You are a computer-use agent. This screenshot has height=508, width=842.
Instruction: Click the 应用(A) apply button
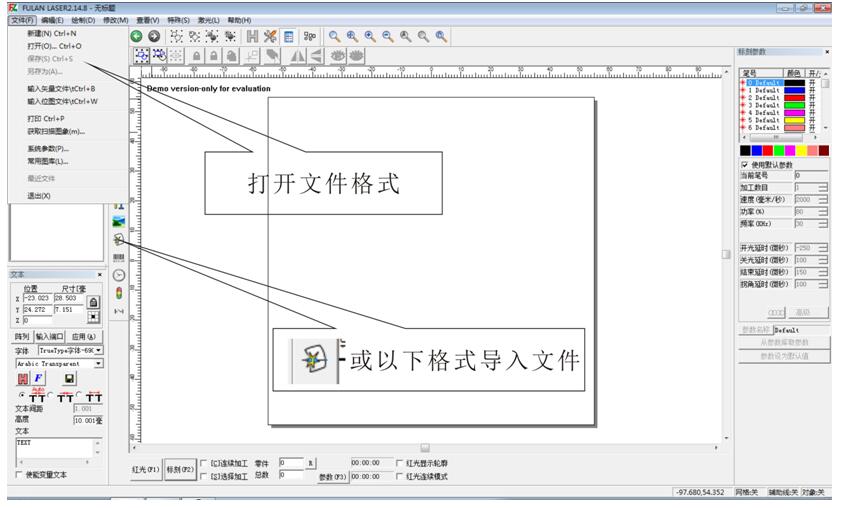[83, 337]
